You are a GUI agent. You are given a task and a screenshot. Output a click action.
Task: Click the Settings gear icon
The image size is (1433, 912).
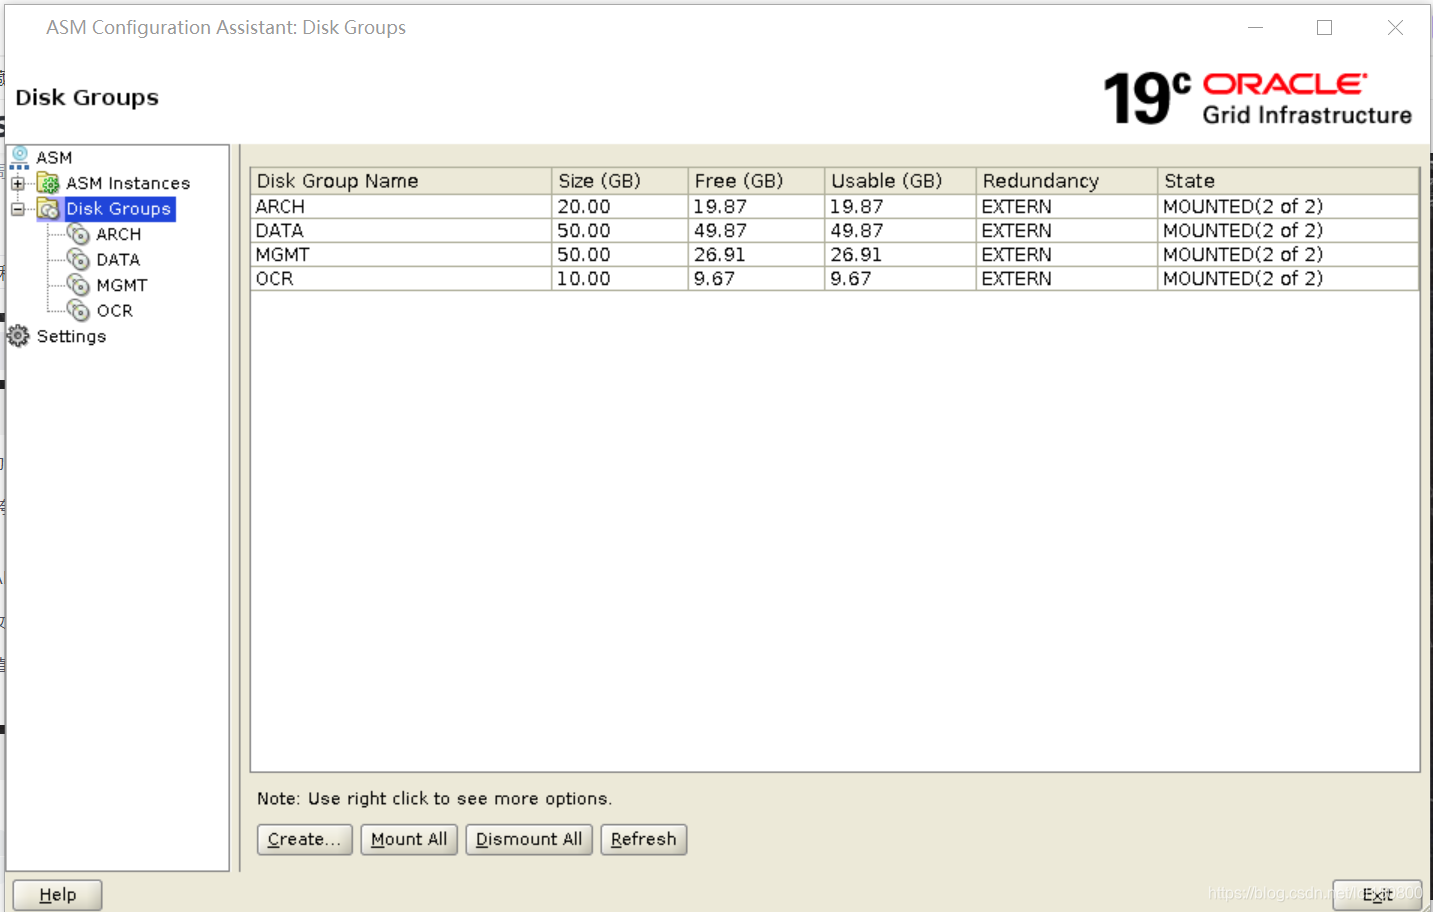coord(19,336)
